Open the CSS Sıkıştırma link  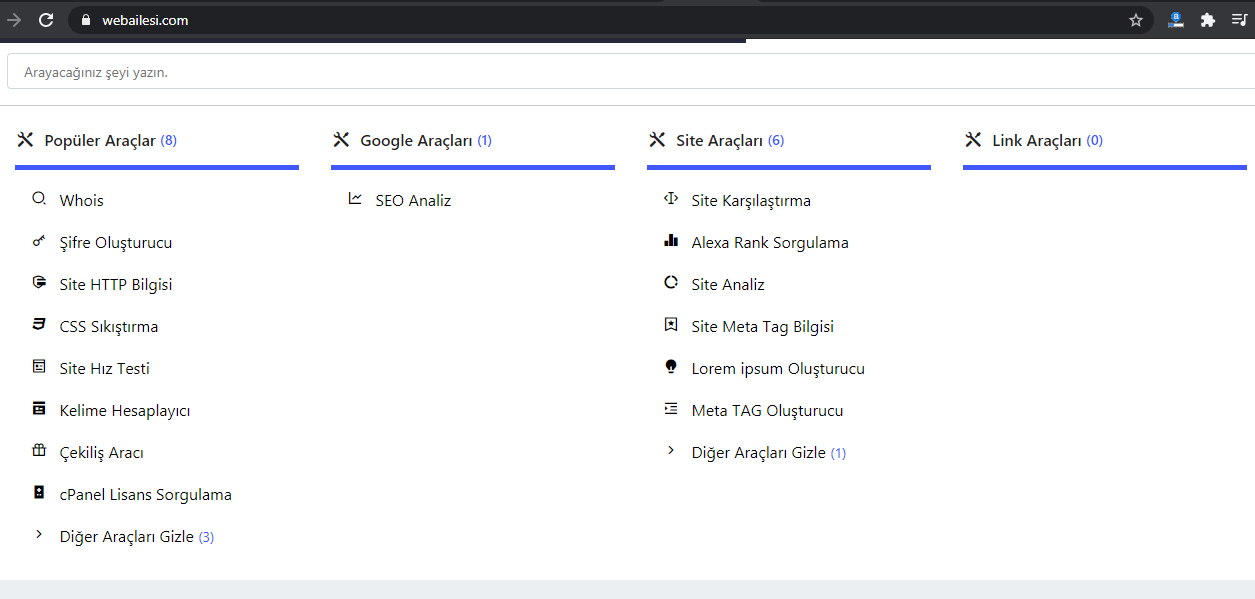tap(109, 327)
